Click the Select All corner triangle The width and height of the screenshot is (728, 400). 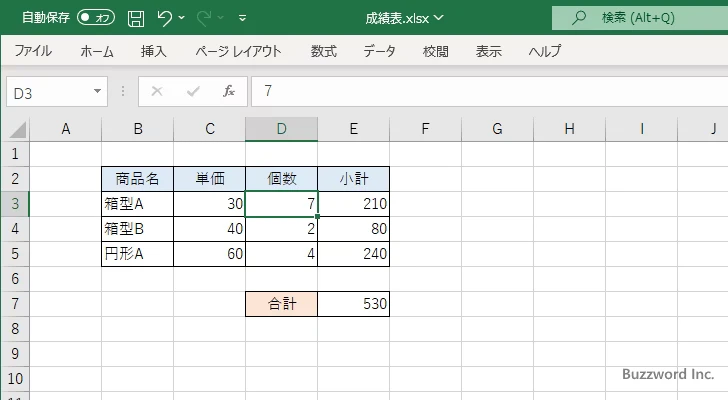click(18, 130)
